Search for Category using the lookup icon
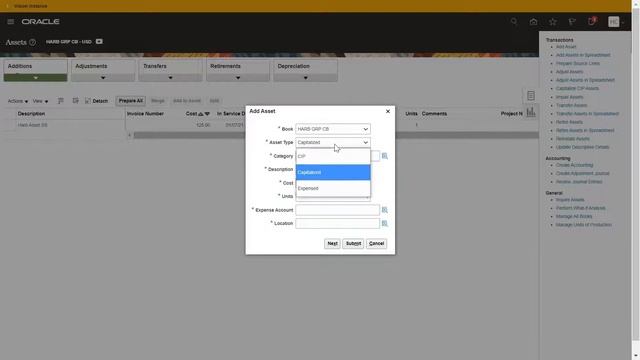This screenshot has width=640, height=360. (384, 156)
